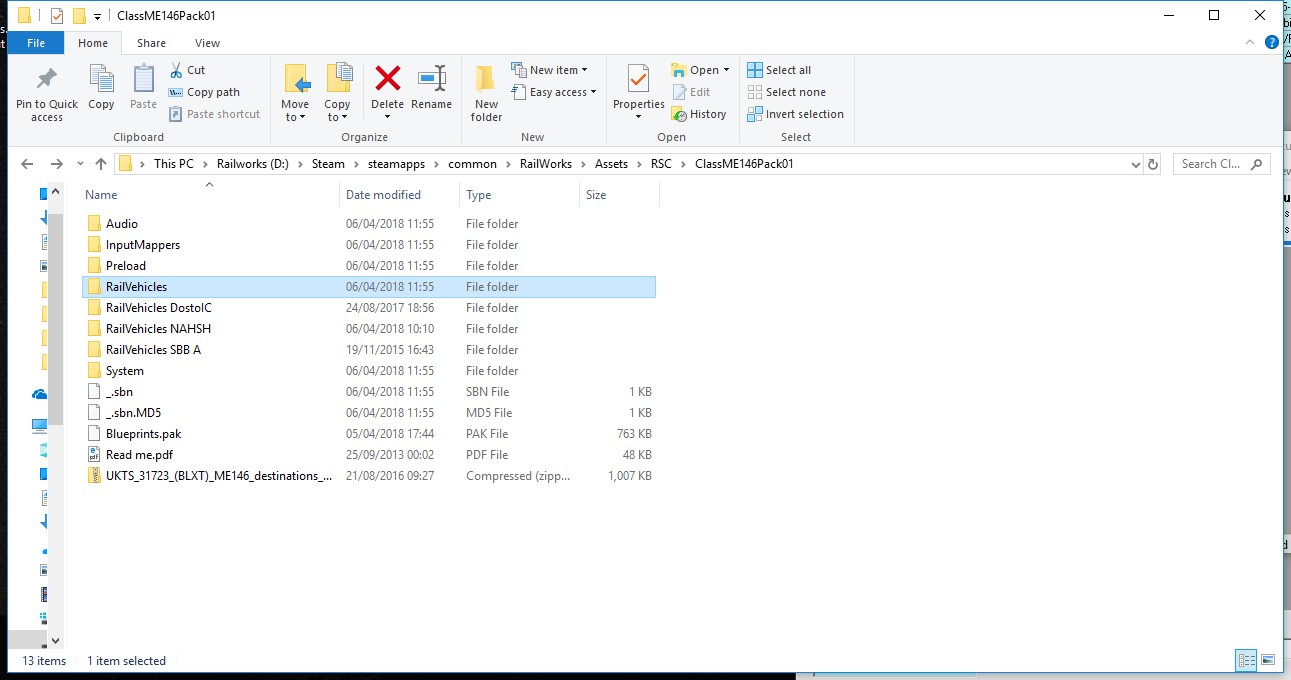Image resolution: width=1291 pixels, height=680 pixels.
Task: Refresh the current folder view
Action: coord(1153,164)
